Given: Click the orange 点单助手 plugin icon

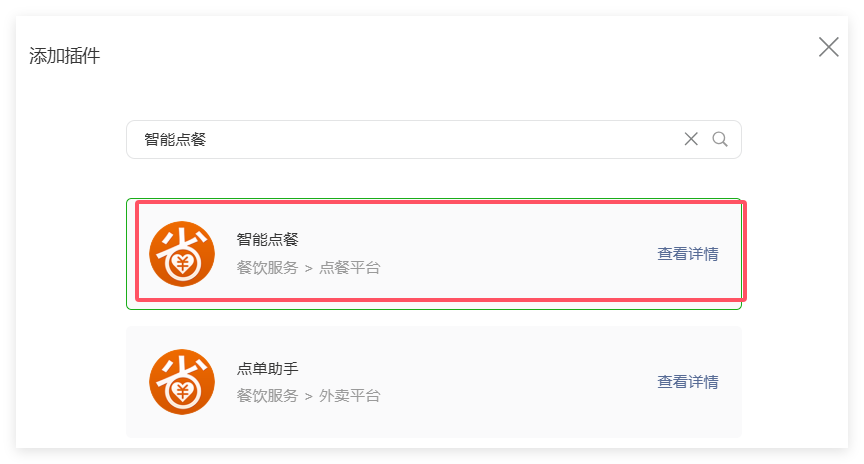Looking at the screenshot, I should click(x=182, y=382).
